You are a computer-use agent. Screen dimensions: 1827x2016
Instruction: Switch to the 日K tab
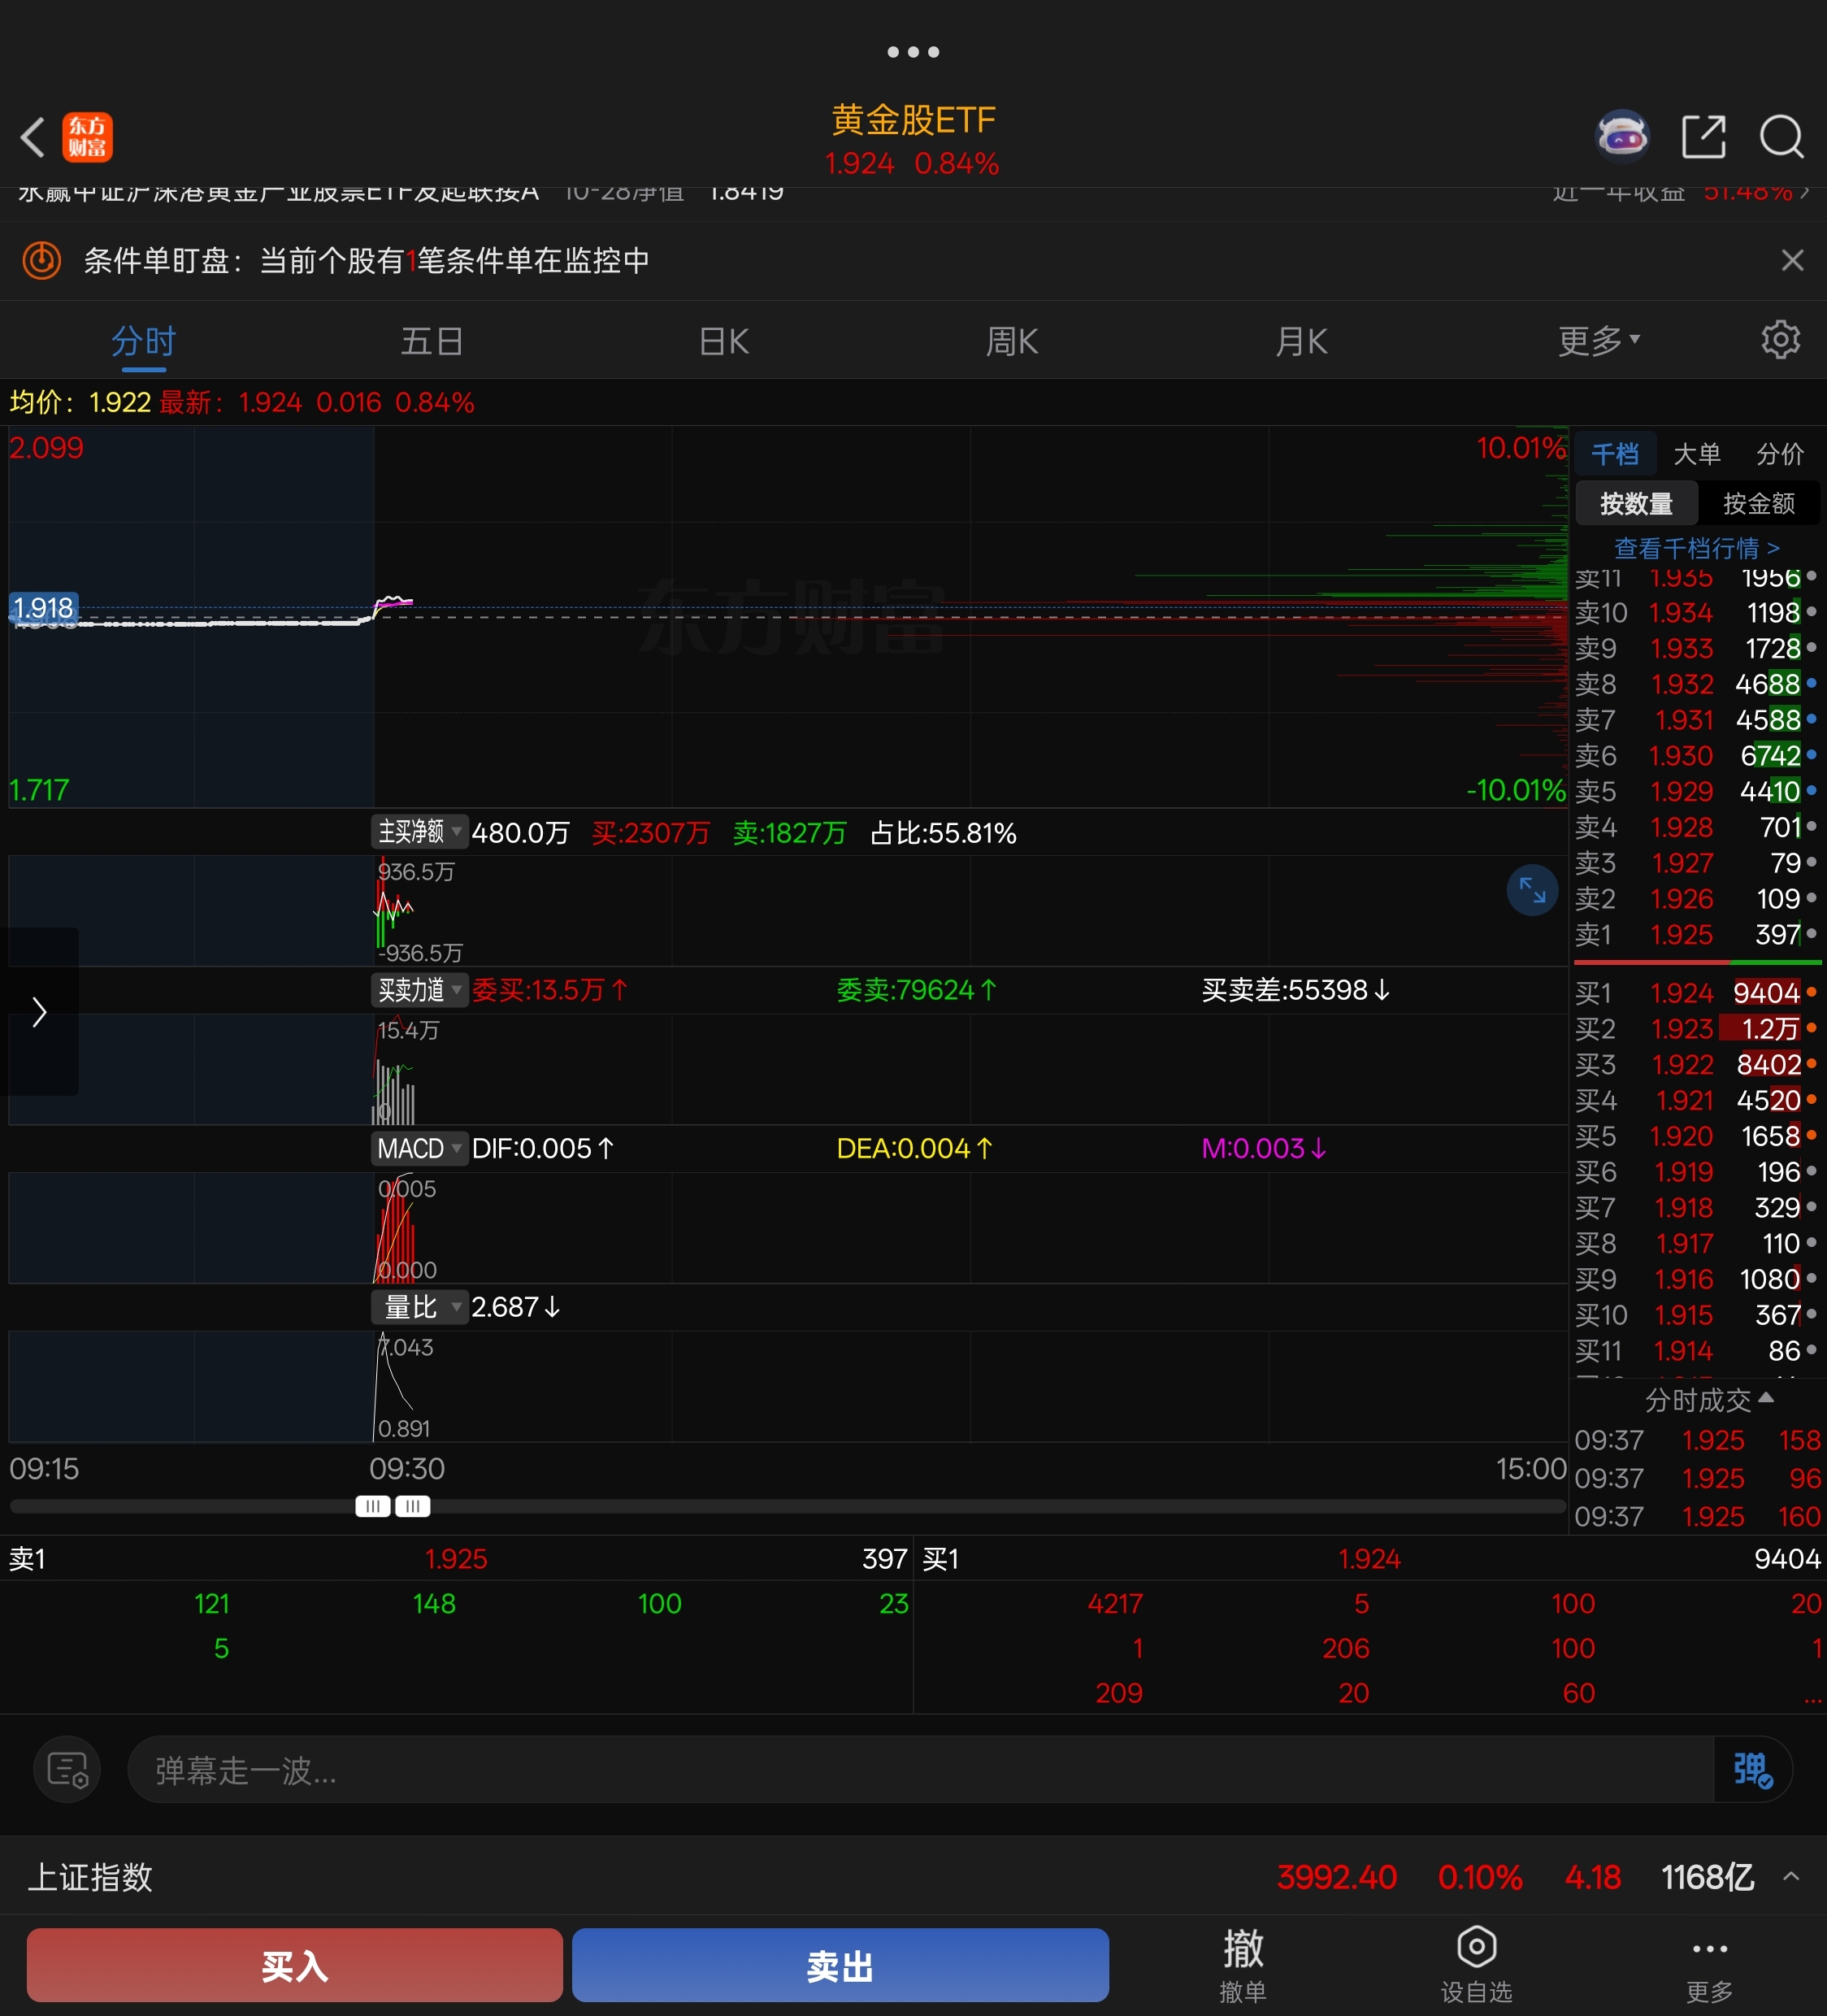click(723, 341)
